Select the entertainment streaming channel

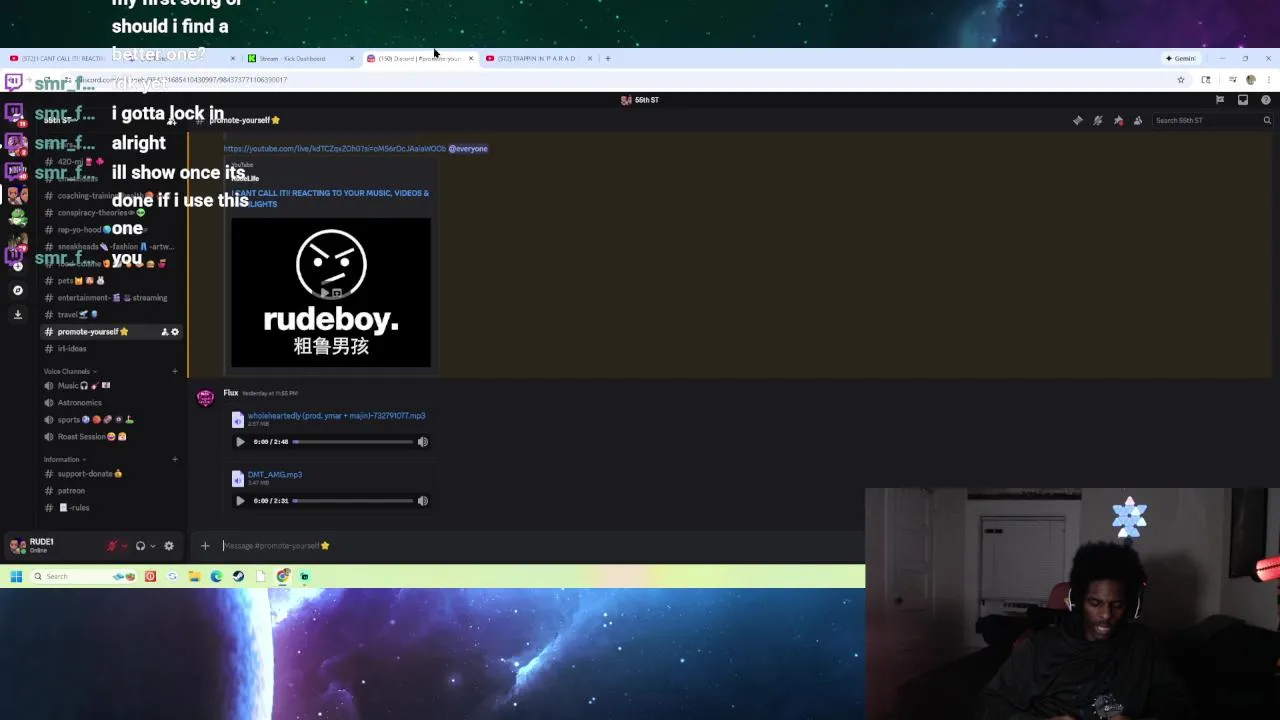pos(110,298)
